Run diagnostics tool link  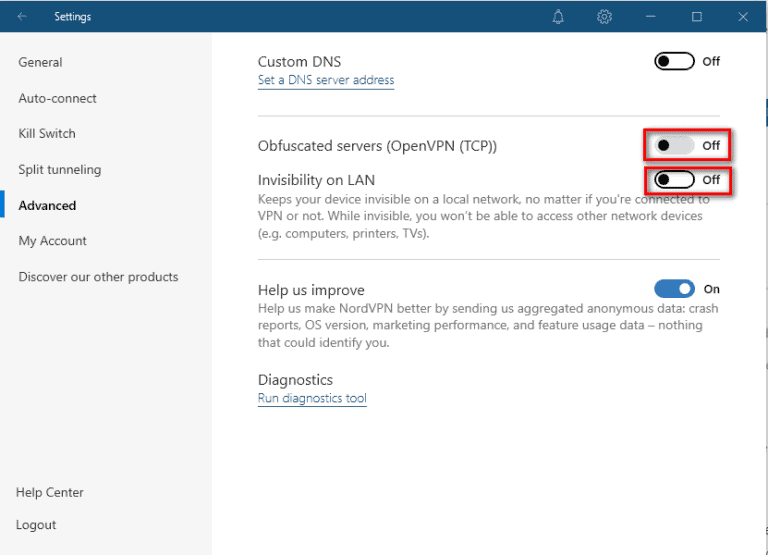(x=312, y=398)
